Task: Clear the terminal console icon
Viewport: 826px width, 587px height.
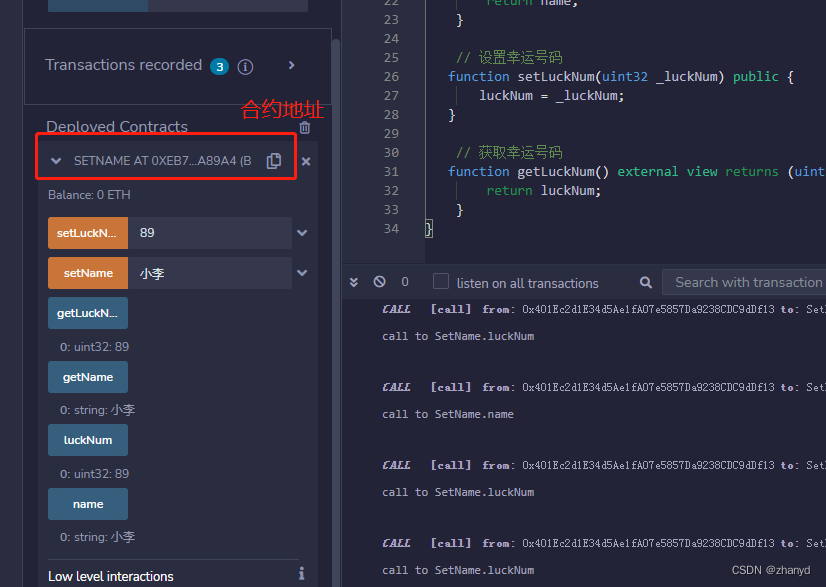Action: coord(379,282)
